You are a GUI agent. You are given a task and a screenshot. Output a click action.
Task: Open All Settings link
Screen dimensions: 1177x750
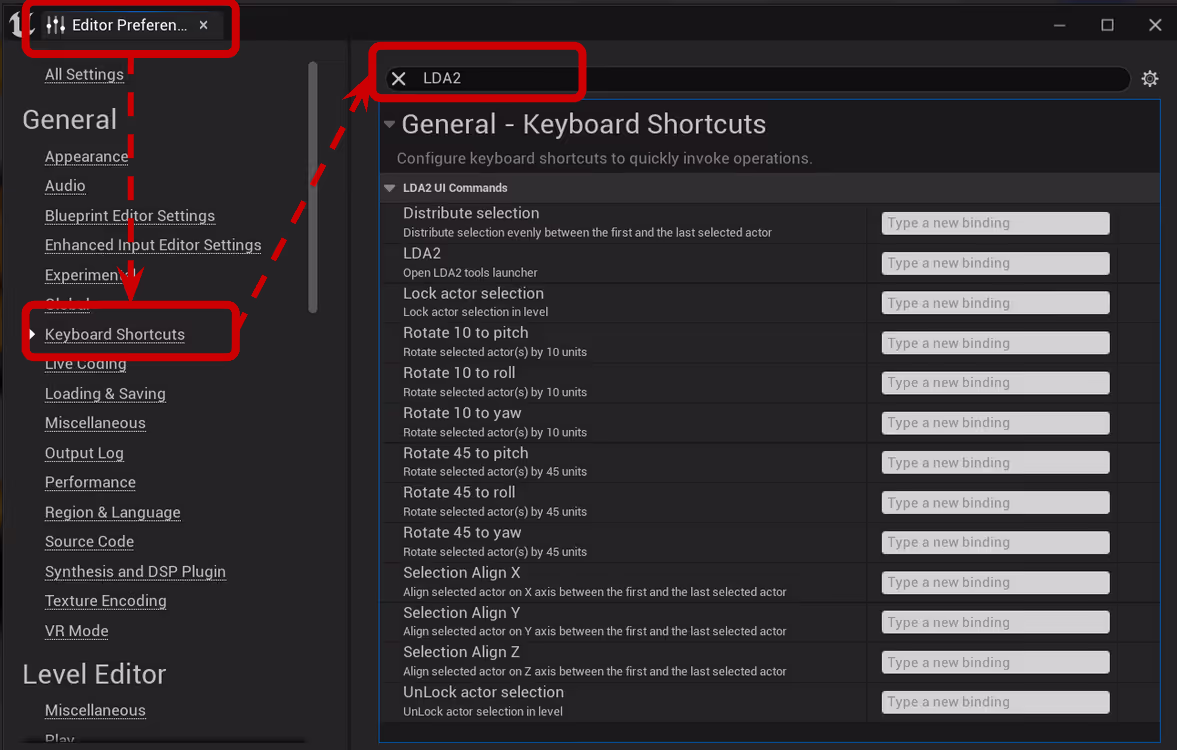click(x=84, y=74)
